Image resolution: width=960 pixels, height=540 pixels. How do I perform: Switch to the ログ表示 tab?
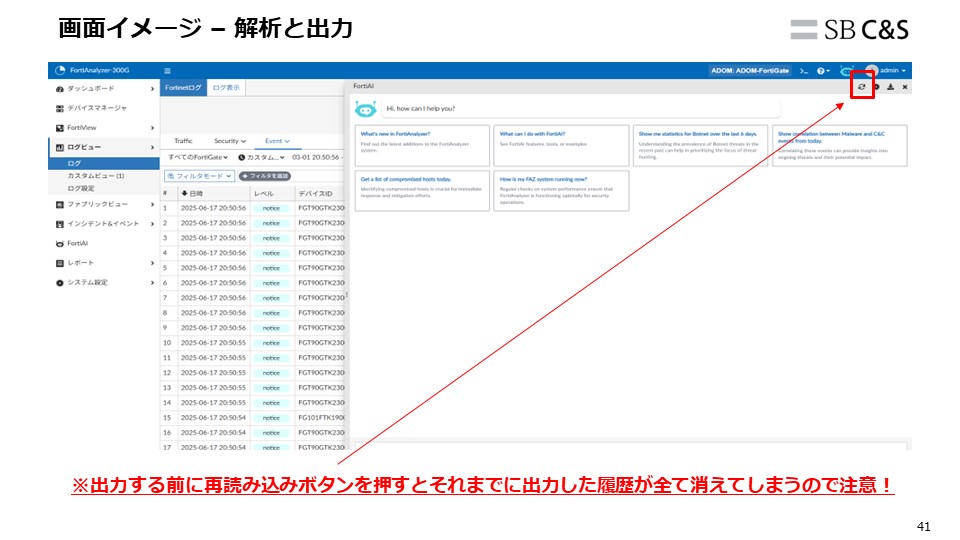tap(226, 88)
